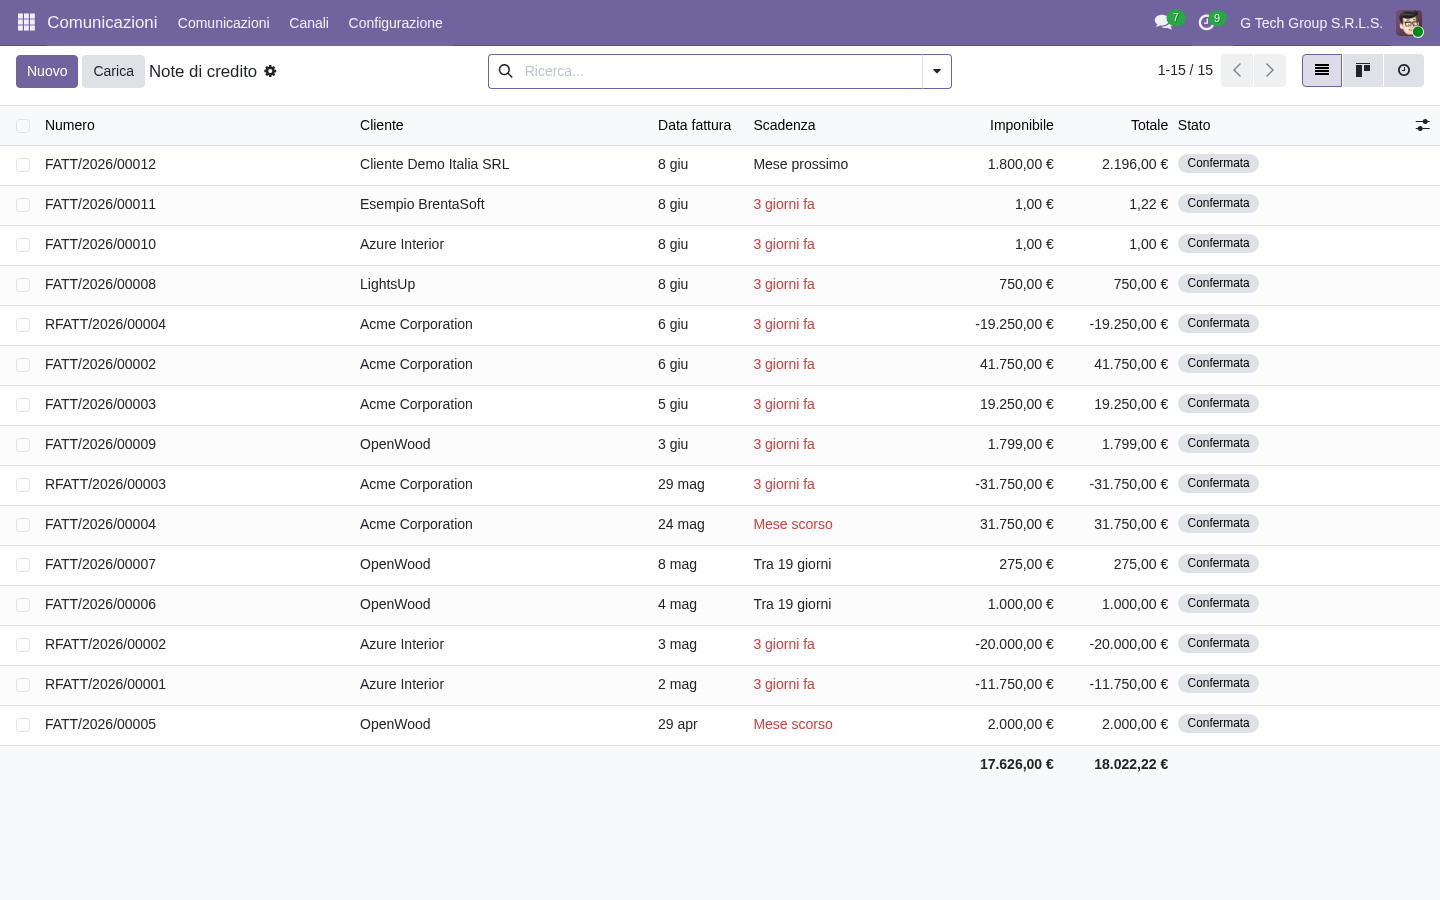Sort by the Totale column header
The image size is (1440, 900).
pos(1149,125)
